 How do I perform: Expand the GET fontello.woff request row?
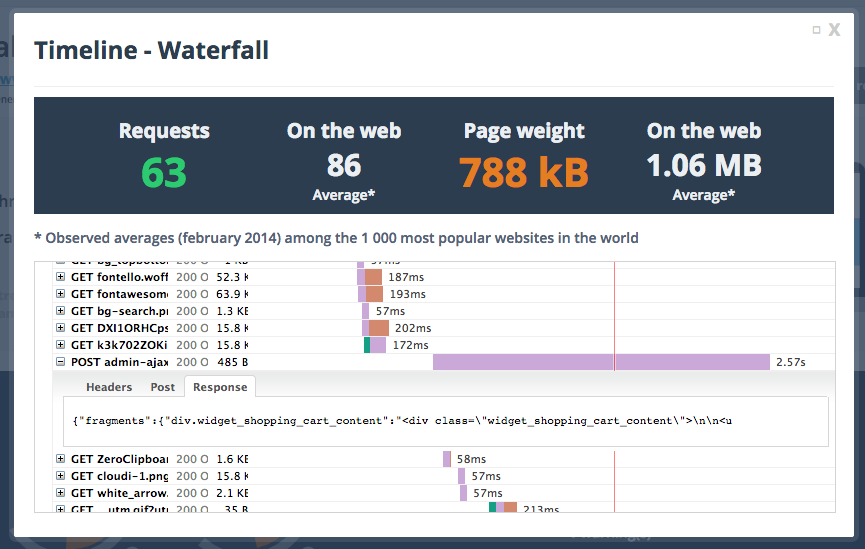[61, 277]
